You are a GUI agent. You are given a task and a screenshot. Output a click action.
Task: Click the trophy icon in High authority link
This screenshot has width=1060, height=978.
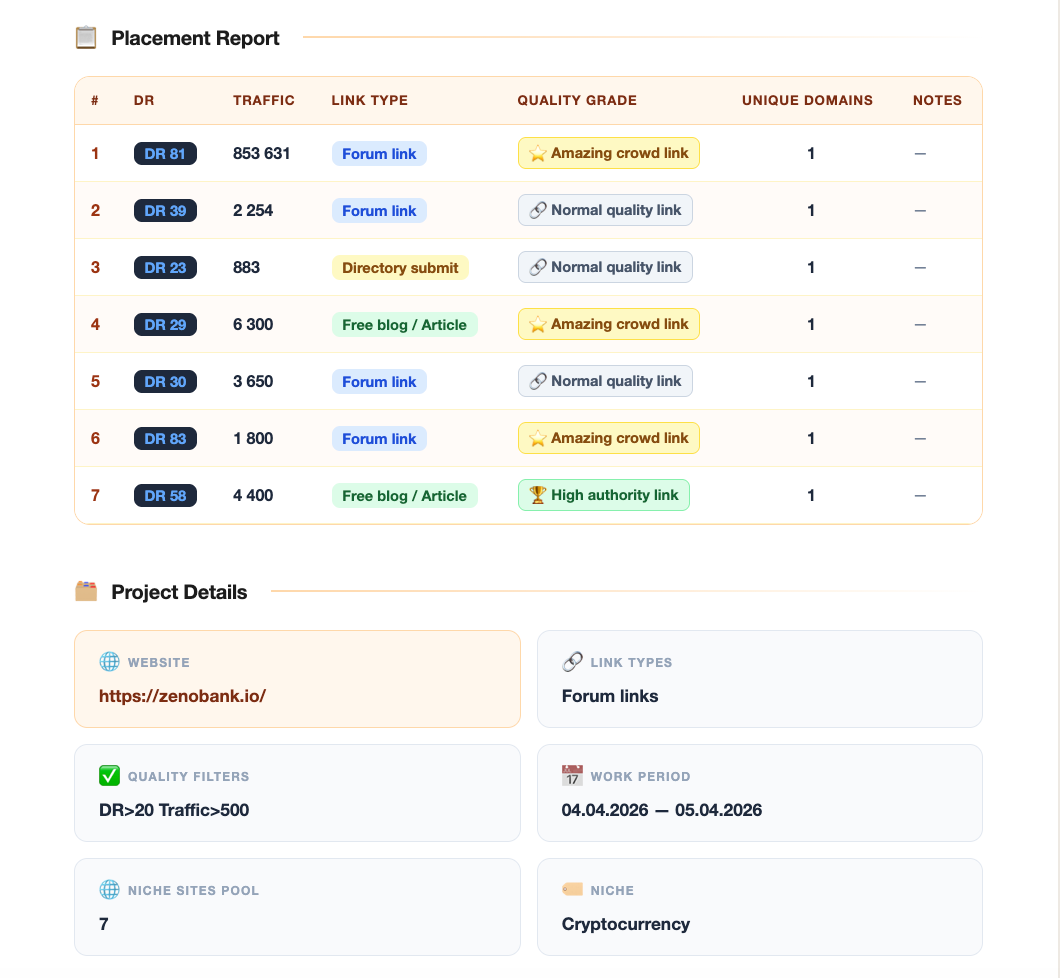pyautogui.click(x=537, y=495)
